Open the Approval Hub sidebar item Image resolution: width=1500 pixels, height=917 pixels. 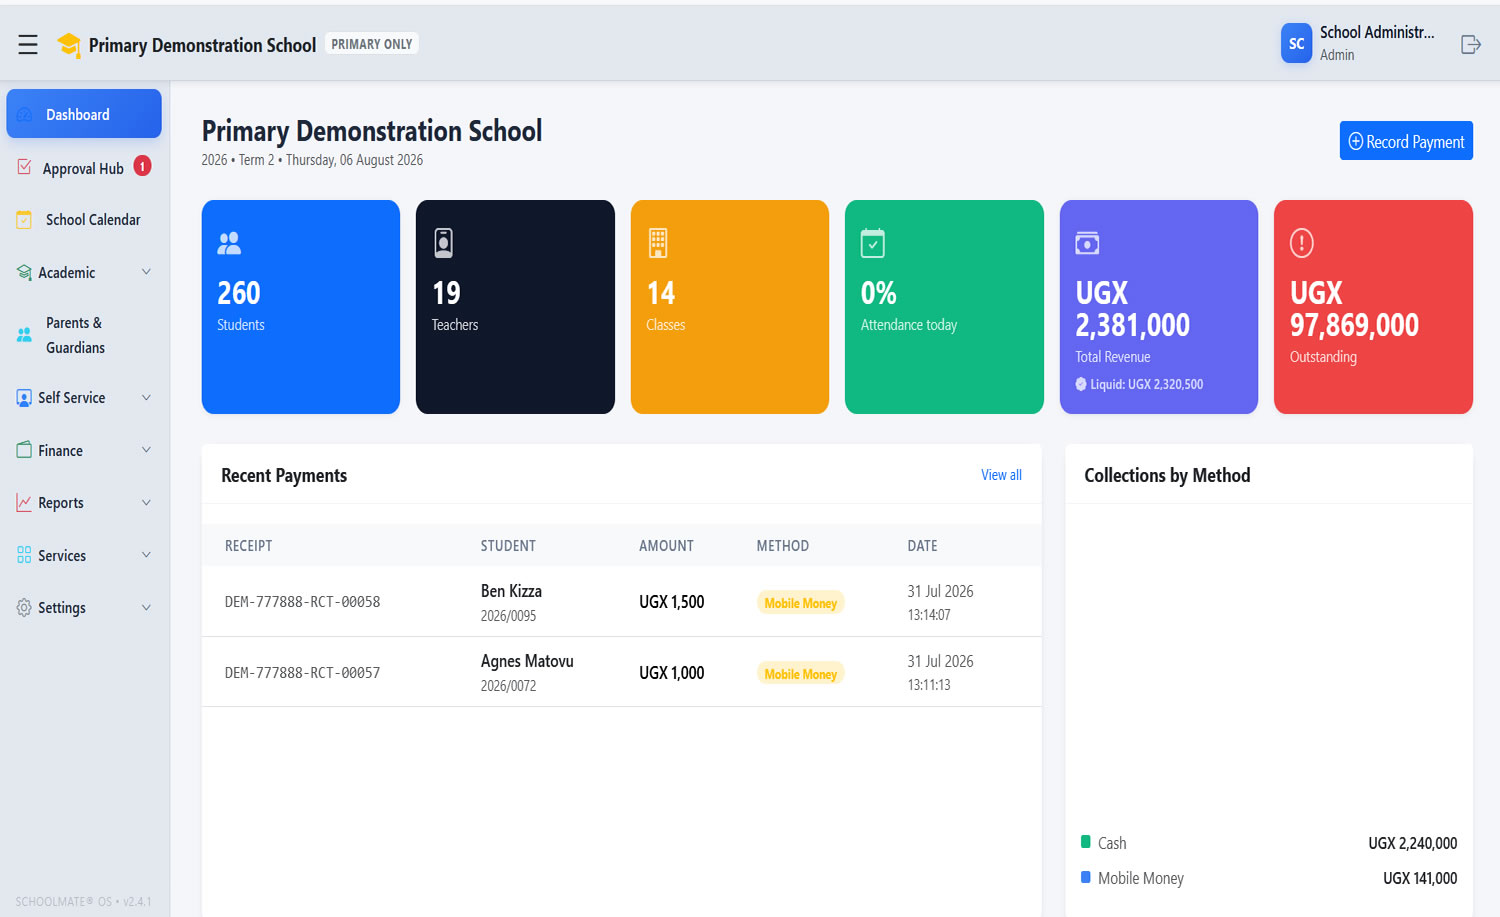(84, 168)
